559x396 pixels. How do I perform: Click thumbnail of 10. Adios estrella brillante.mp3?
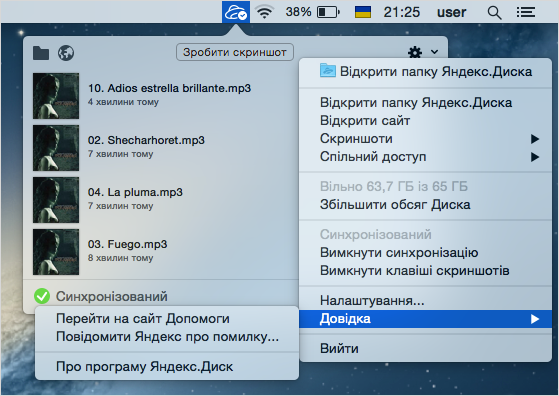[x=56, y=96]
